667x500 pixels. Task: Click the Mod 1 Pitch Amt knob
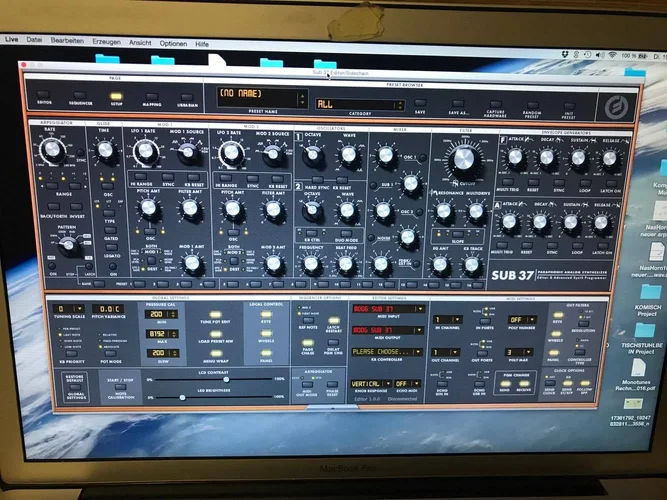click(148, 208)
